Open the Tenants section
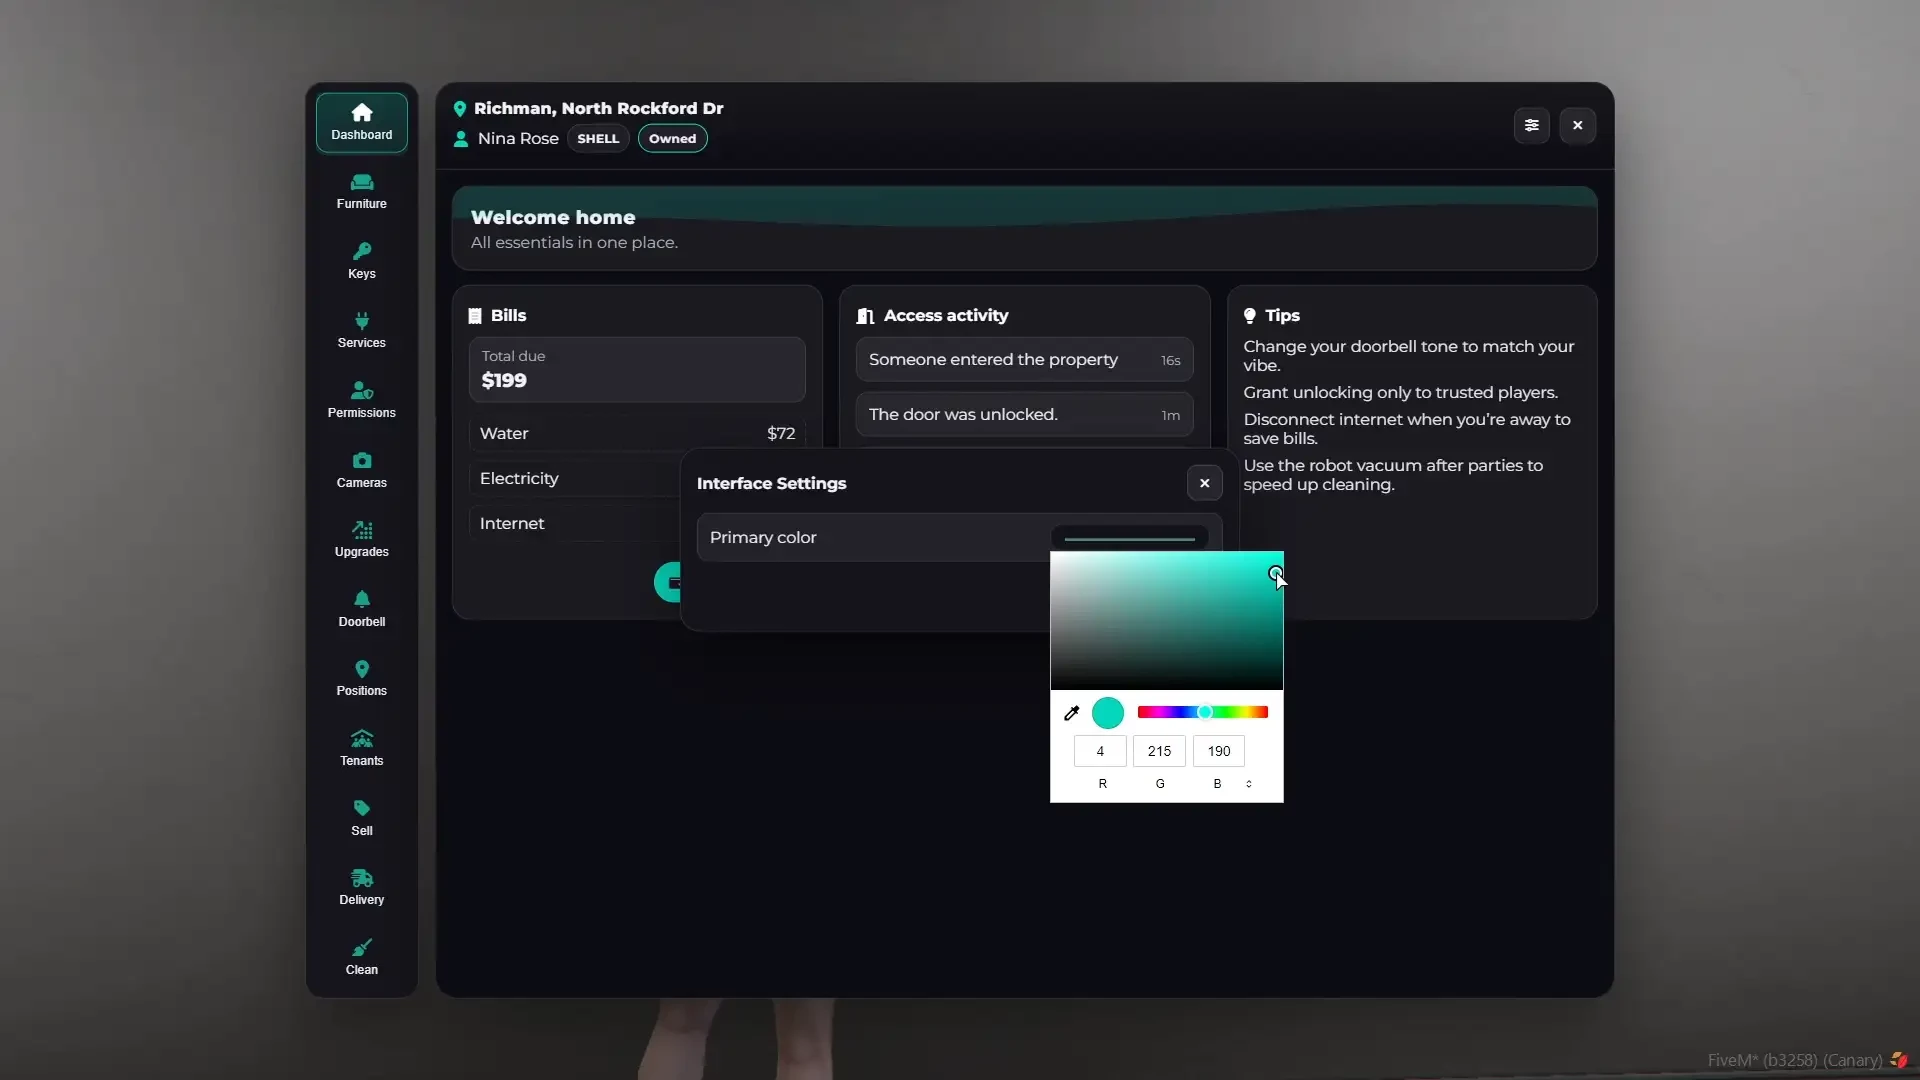Viewport: 1920px width, 1080px height. point(361,748)
